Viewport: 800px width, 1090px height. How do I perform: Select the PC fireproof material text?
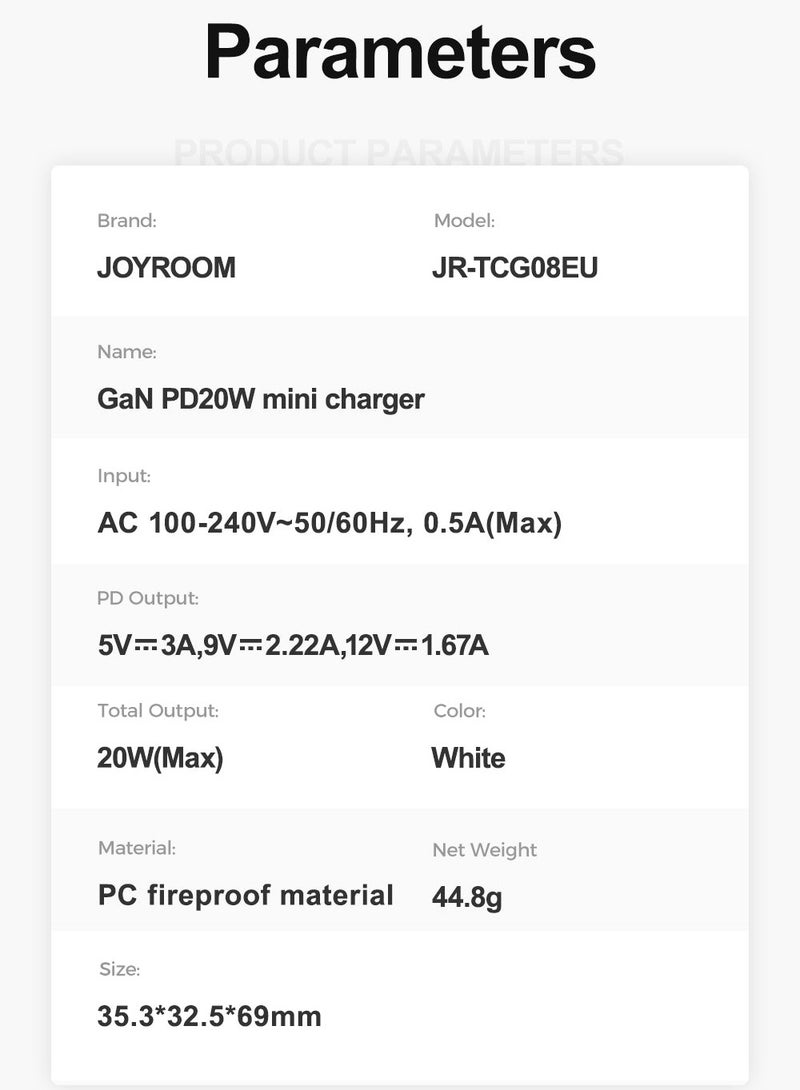(x=245, y=895)
